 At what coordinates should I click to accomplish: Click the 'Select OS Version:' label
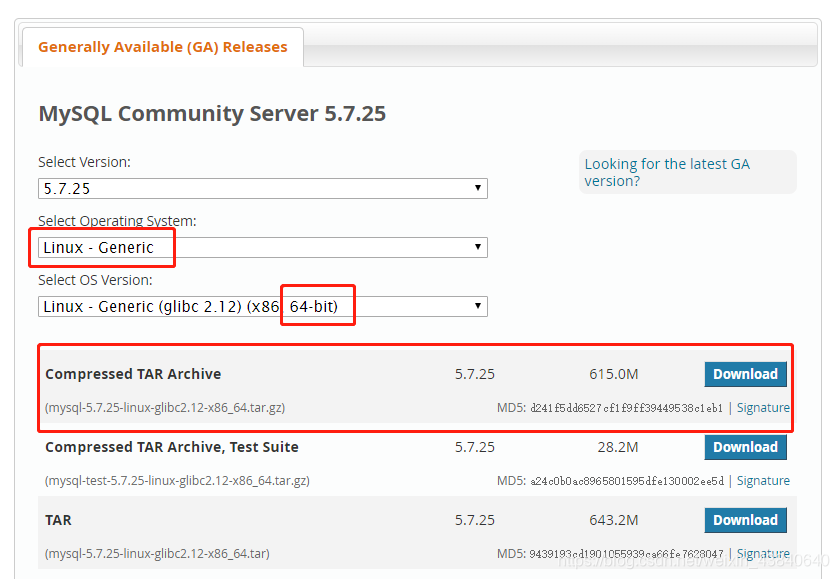pos(95,280)
